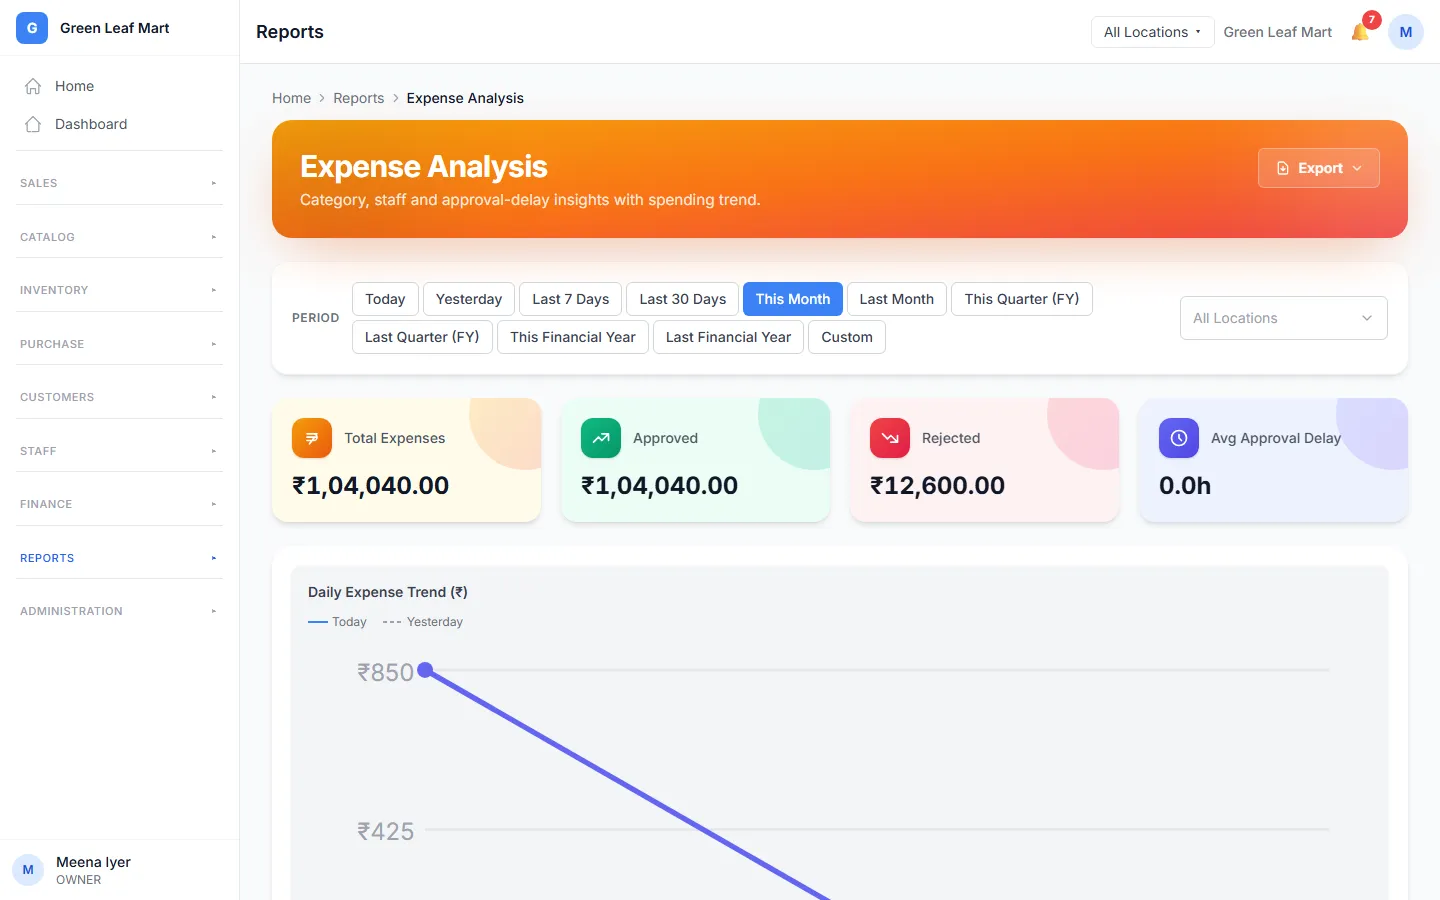
Task: Open the user avatar menu in header
Action: 1406,32
